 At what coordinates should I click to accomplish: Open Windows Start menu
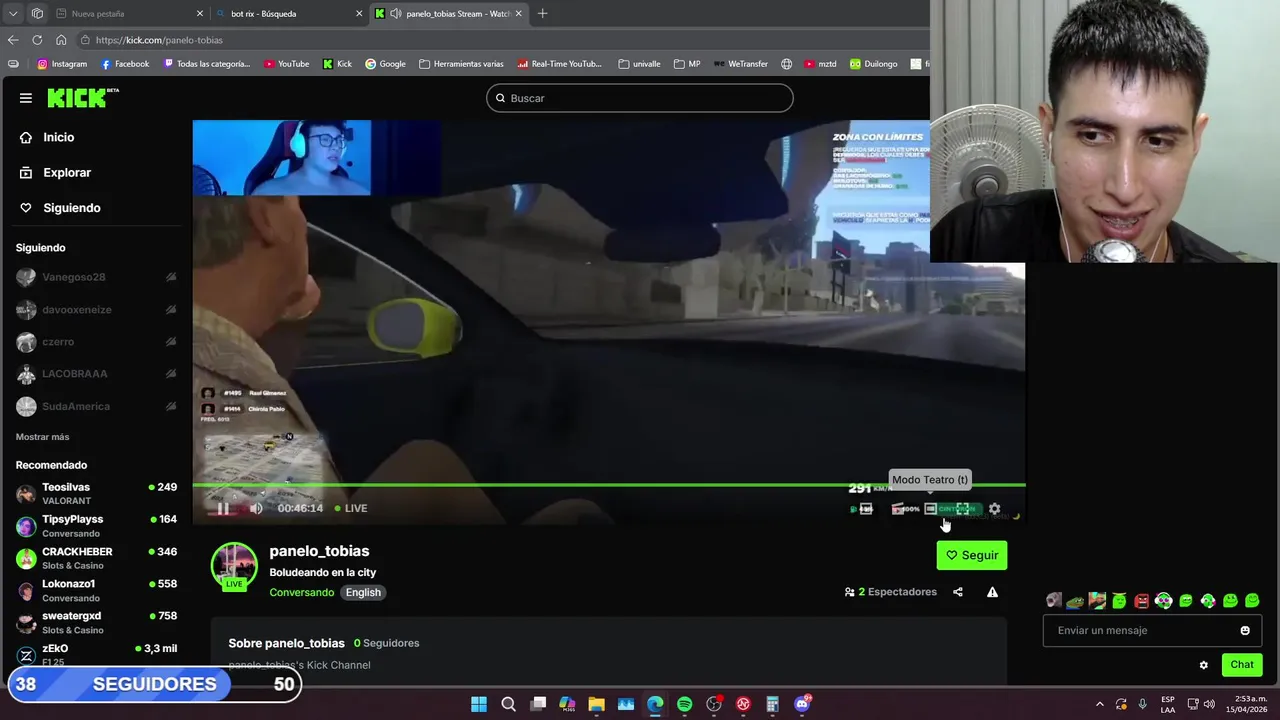pyautogui.click(x=479, y=704)
